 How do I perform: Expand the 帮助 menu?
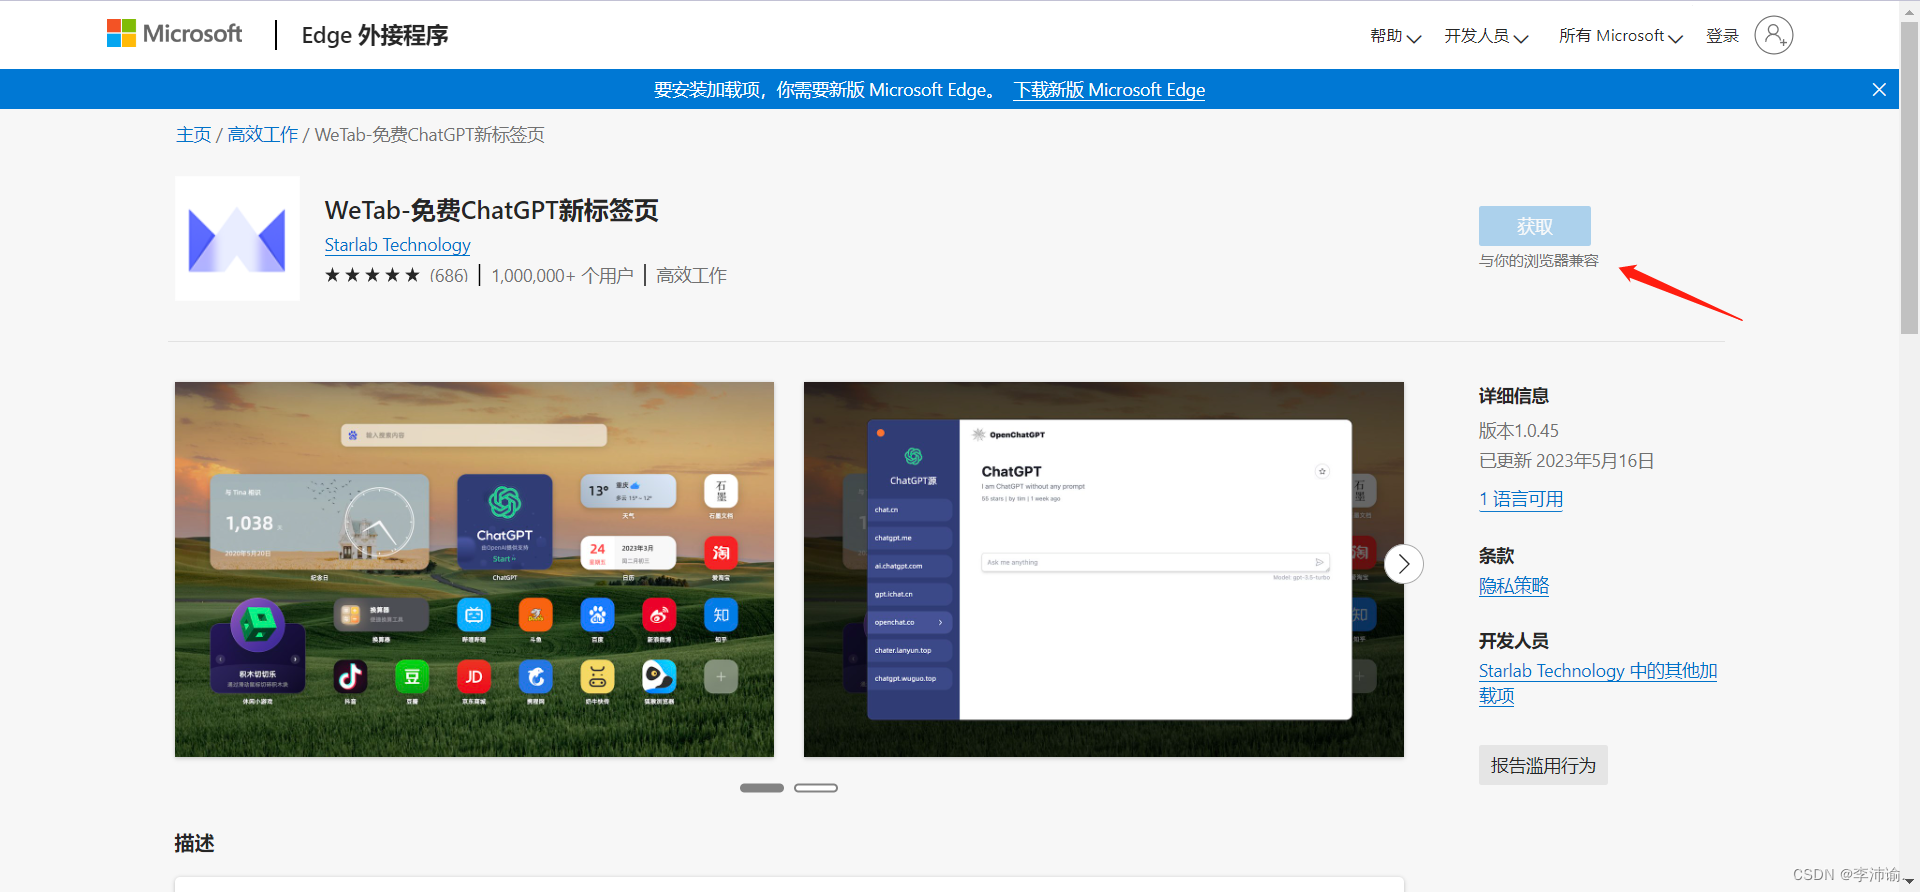coord(1395,36)
